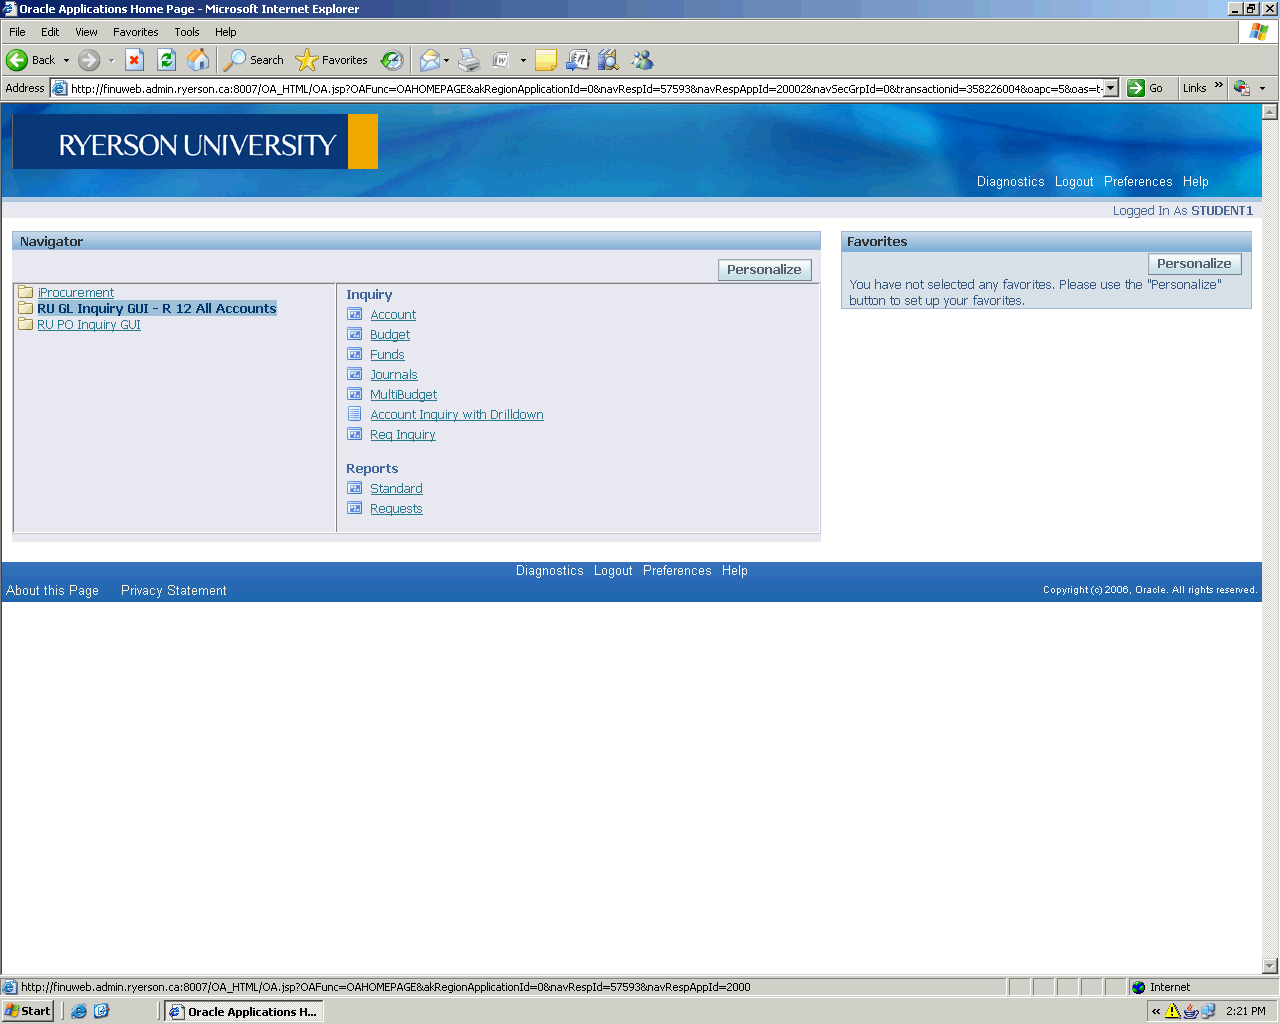Open the Mail toolbar dropdown arrow
The height and width of the screenshot is (1024, 1280).
pos(446,60)
